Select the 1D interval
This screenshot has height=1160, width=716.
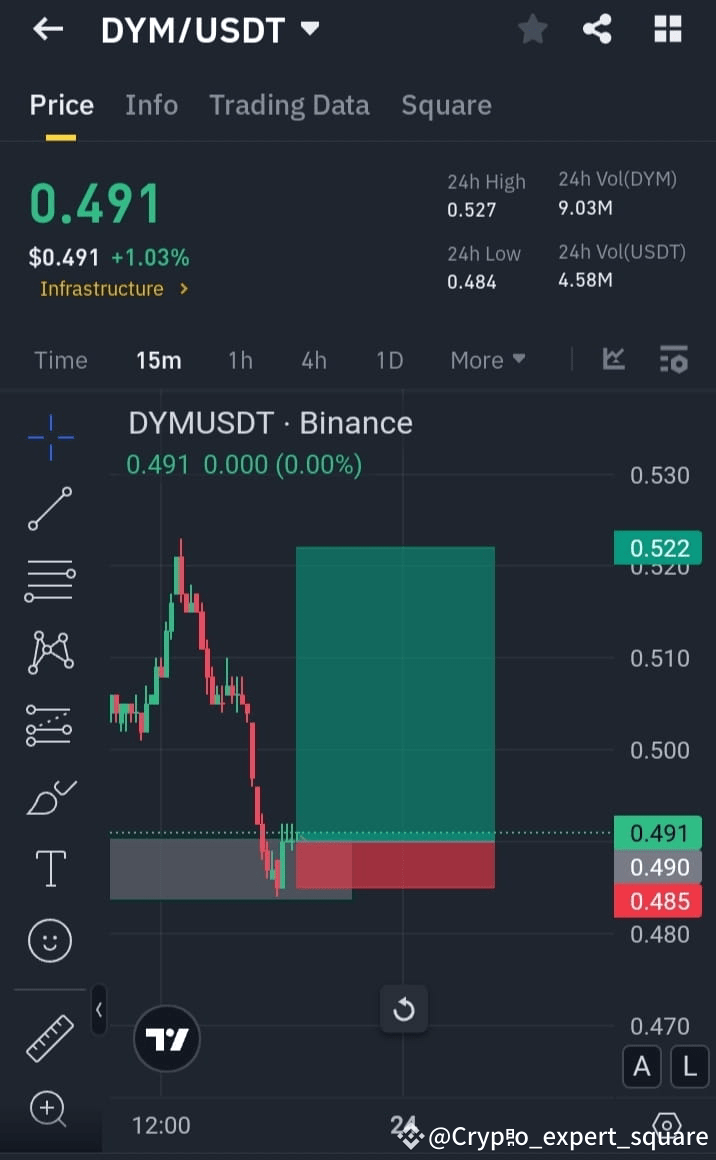(x=389, y=360)
